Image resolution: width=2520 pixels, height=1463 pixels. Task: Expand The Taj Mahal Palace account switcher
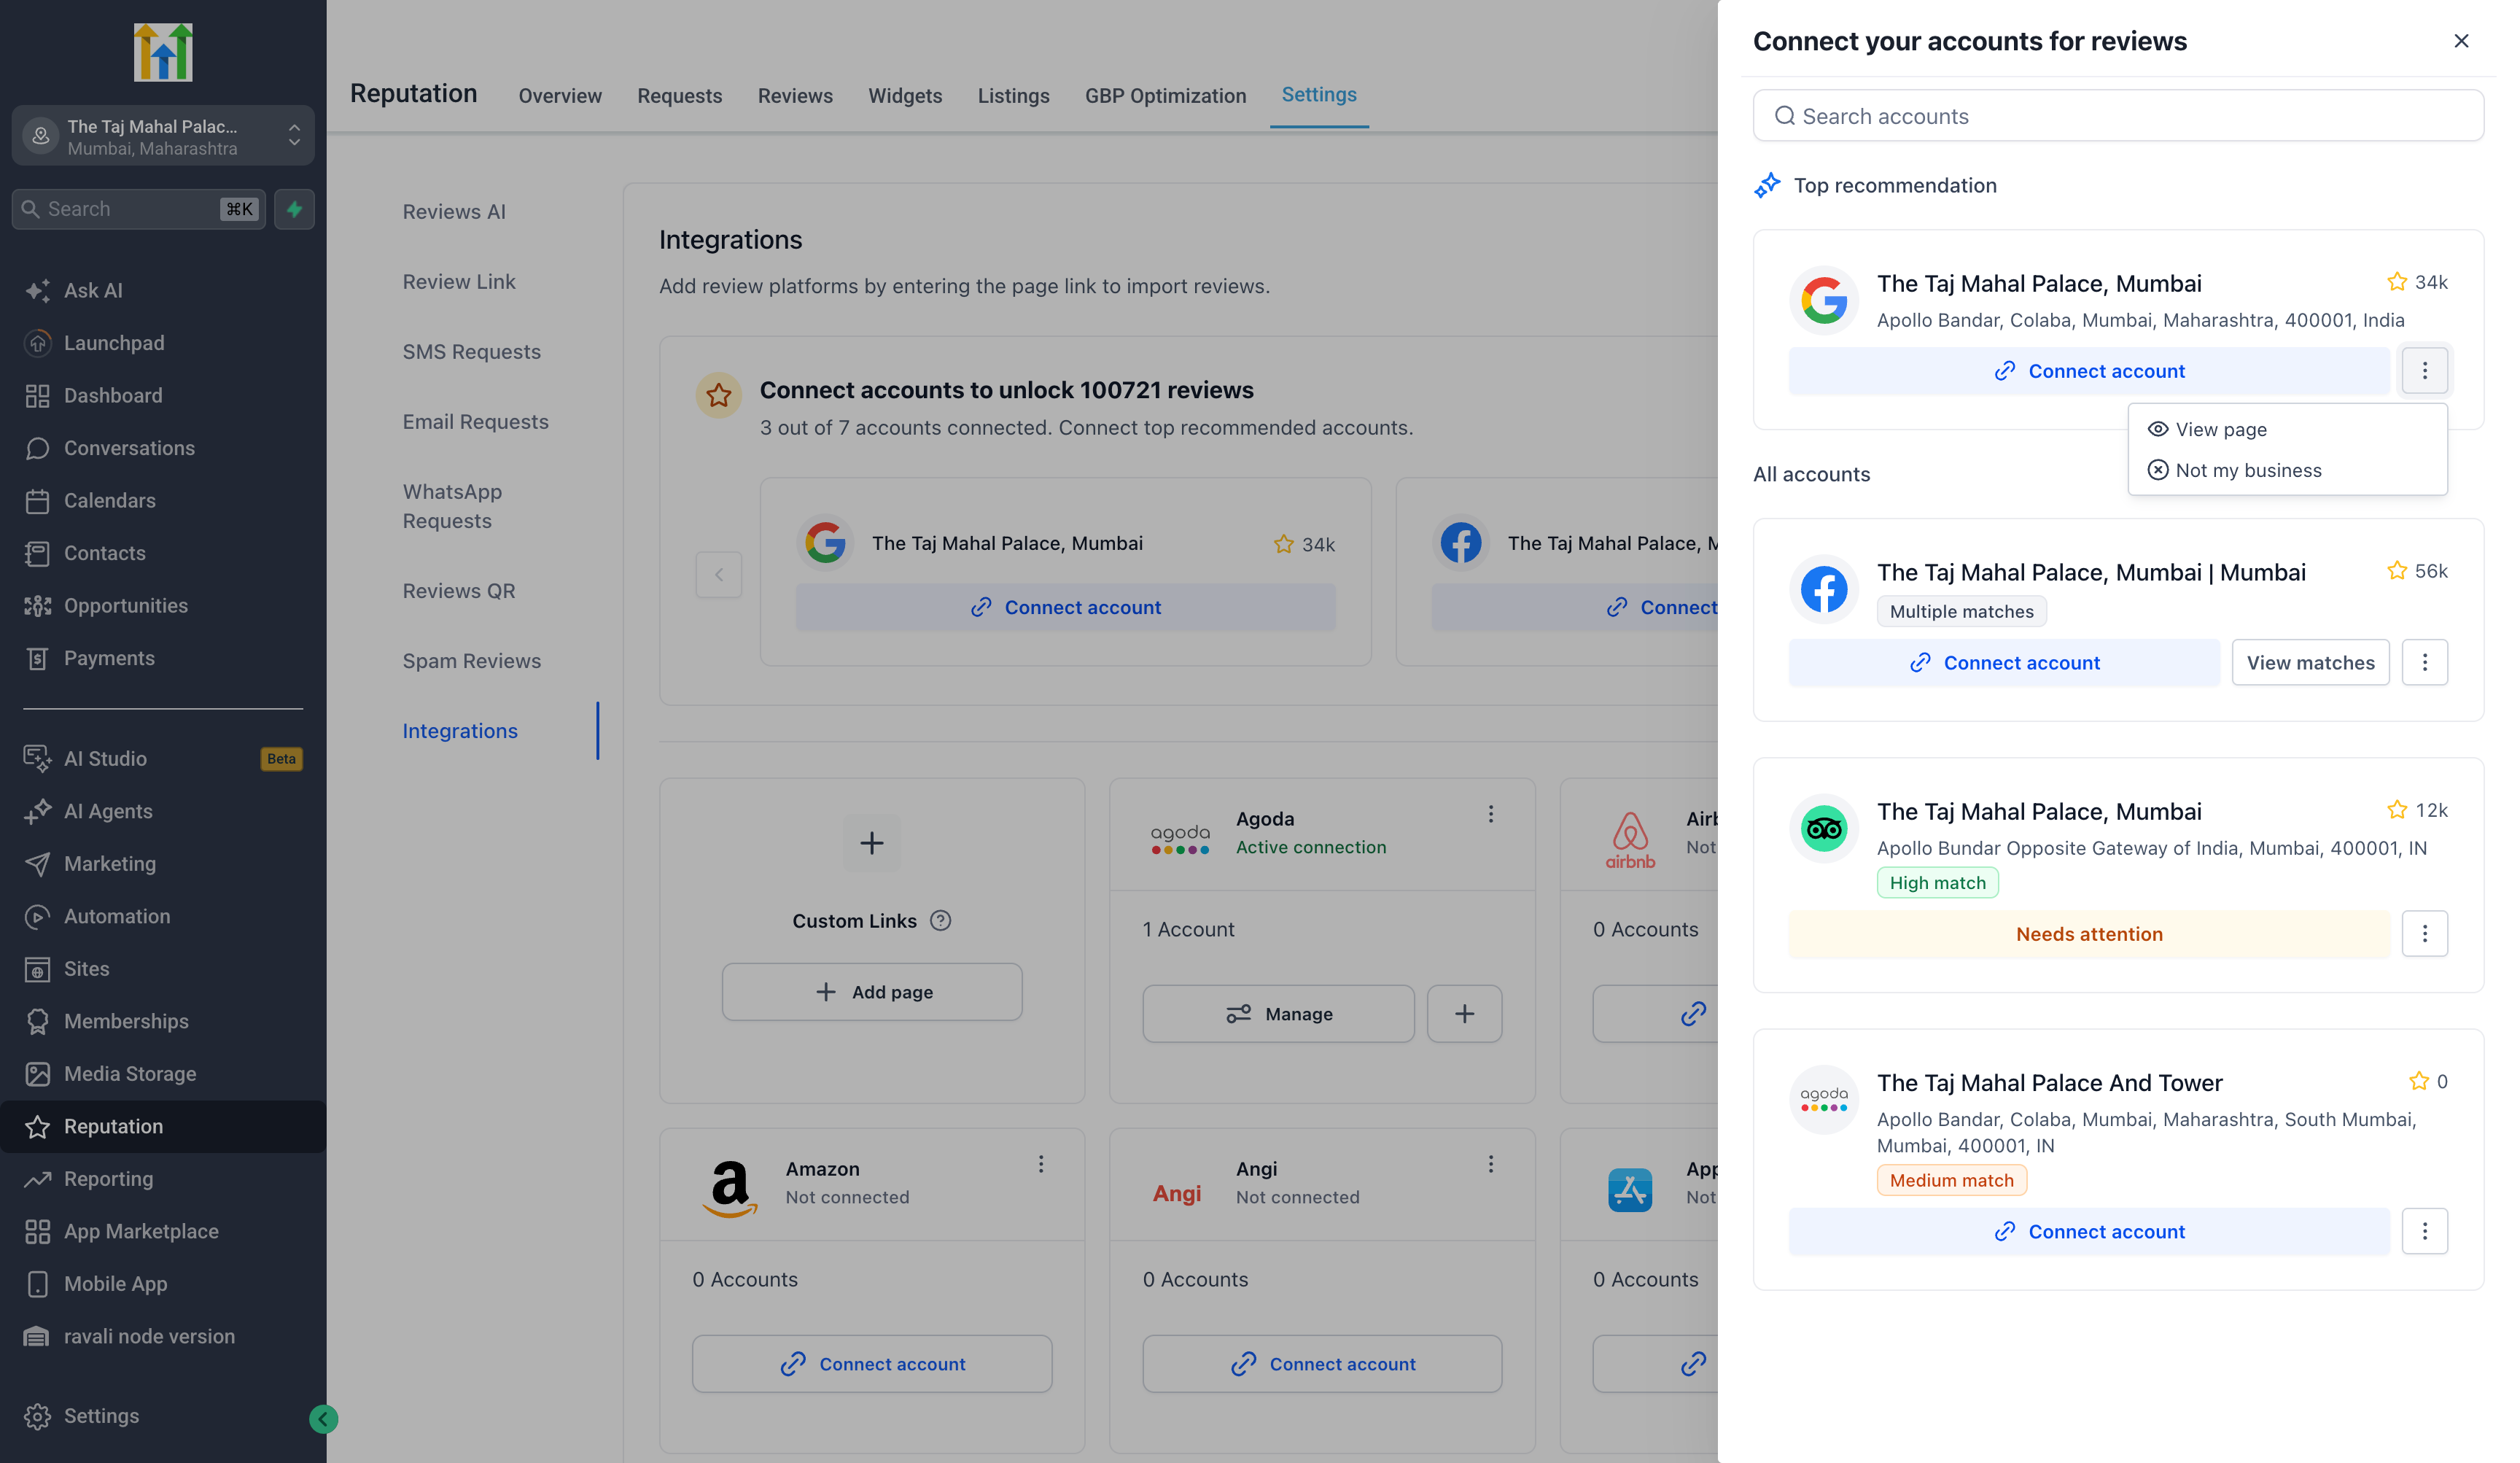(163, 136)
